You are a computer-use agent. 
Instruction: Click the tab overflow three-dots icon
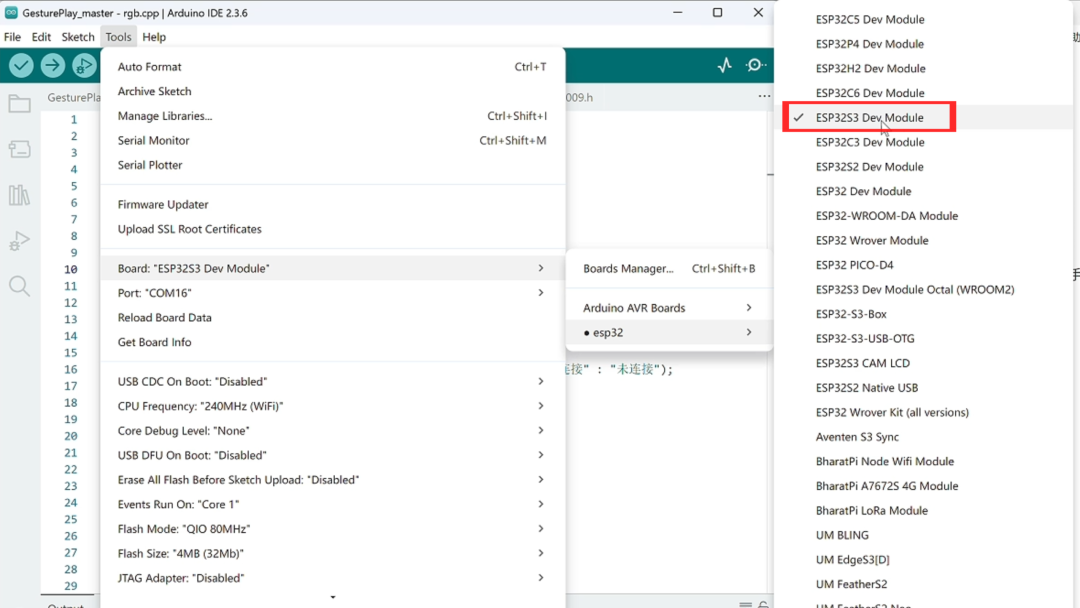click(x=764, y=96)
